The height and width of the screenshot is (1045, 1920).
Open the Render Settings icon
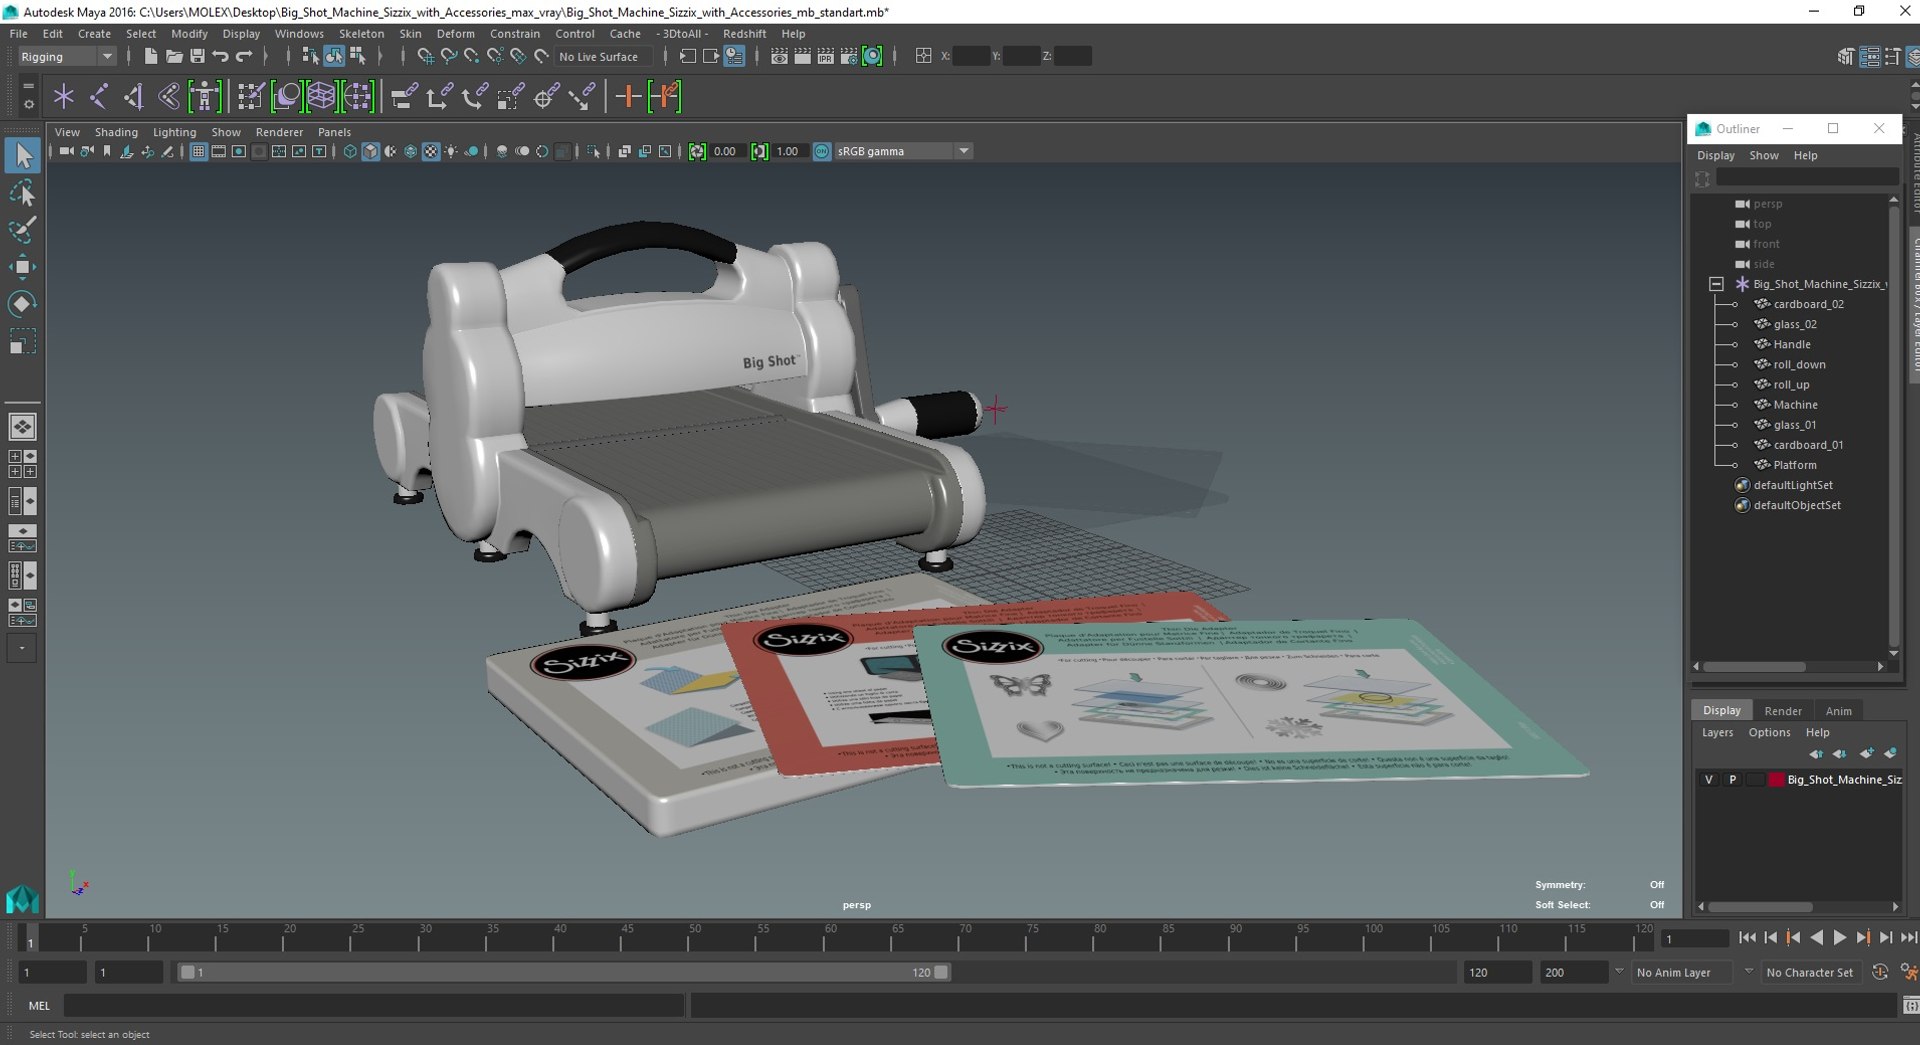click(849, 56)
